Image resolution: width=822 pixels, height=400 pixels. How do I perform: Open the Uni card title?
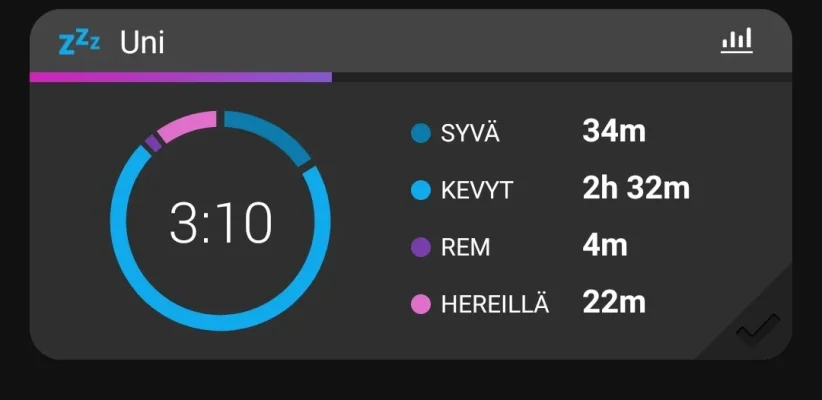[x=142, y=43]
